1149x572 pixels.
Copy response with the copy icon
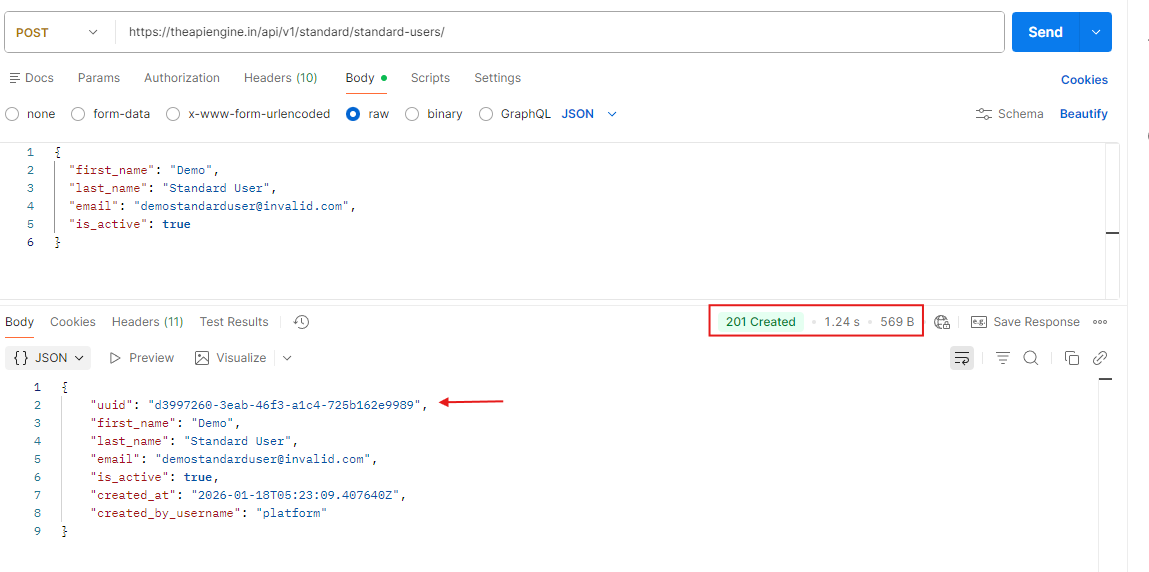coord(1072,358)
